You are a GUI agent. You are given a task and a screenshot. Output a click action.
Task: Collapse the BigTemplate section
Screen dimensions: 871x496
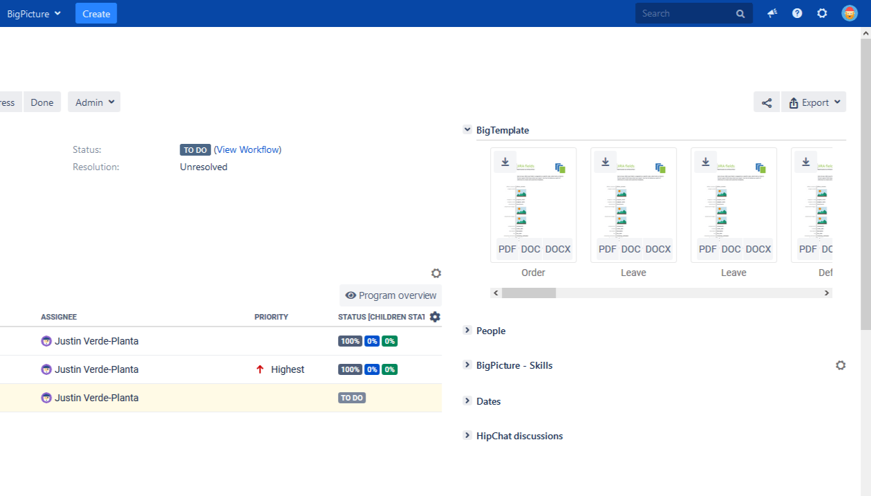click(x=467, y=129)
